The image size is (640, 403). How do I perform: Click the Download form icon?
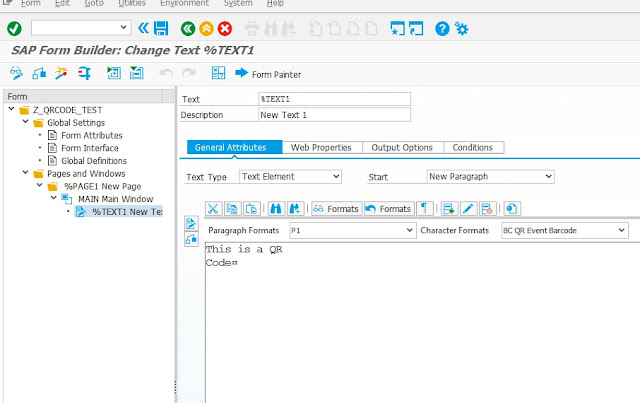[114, 73]
